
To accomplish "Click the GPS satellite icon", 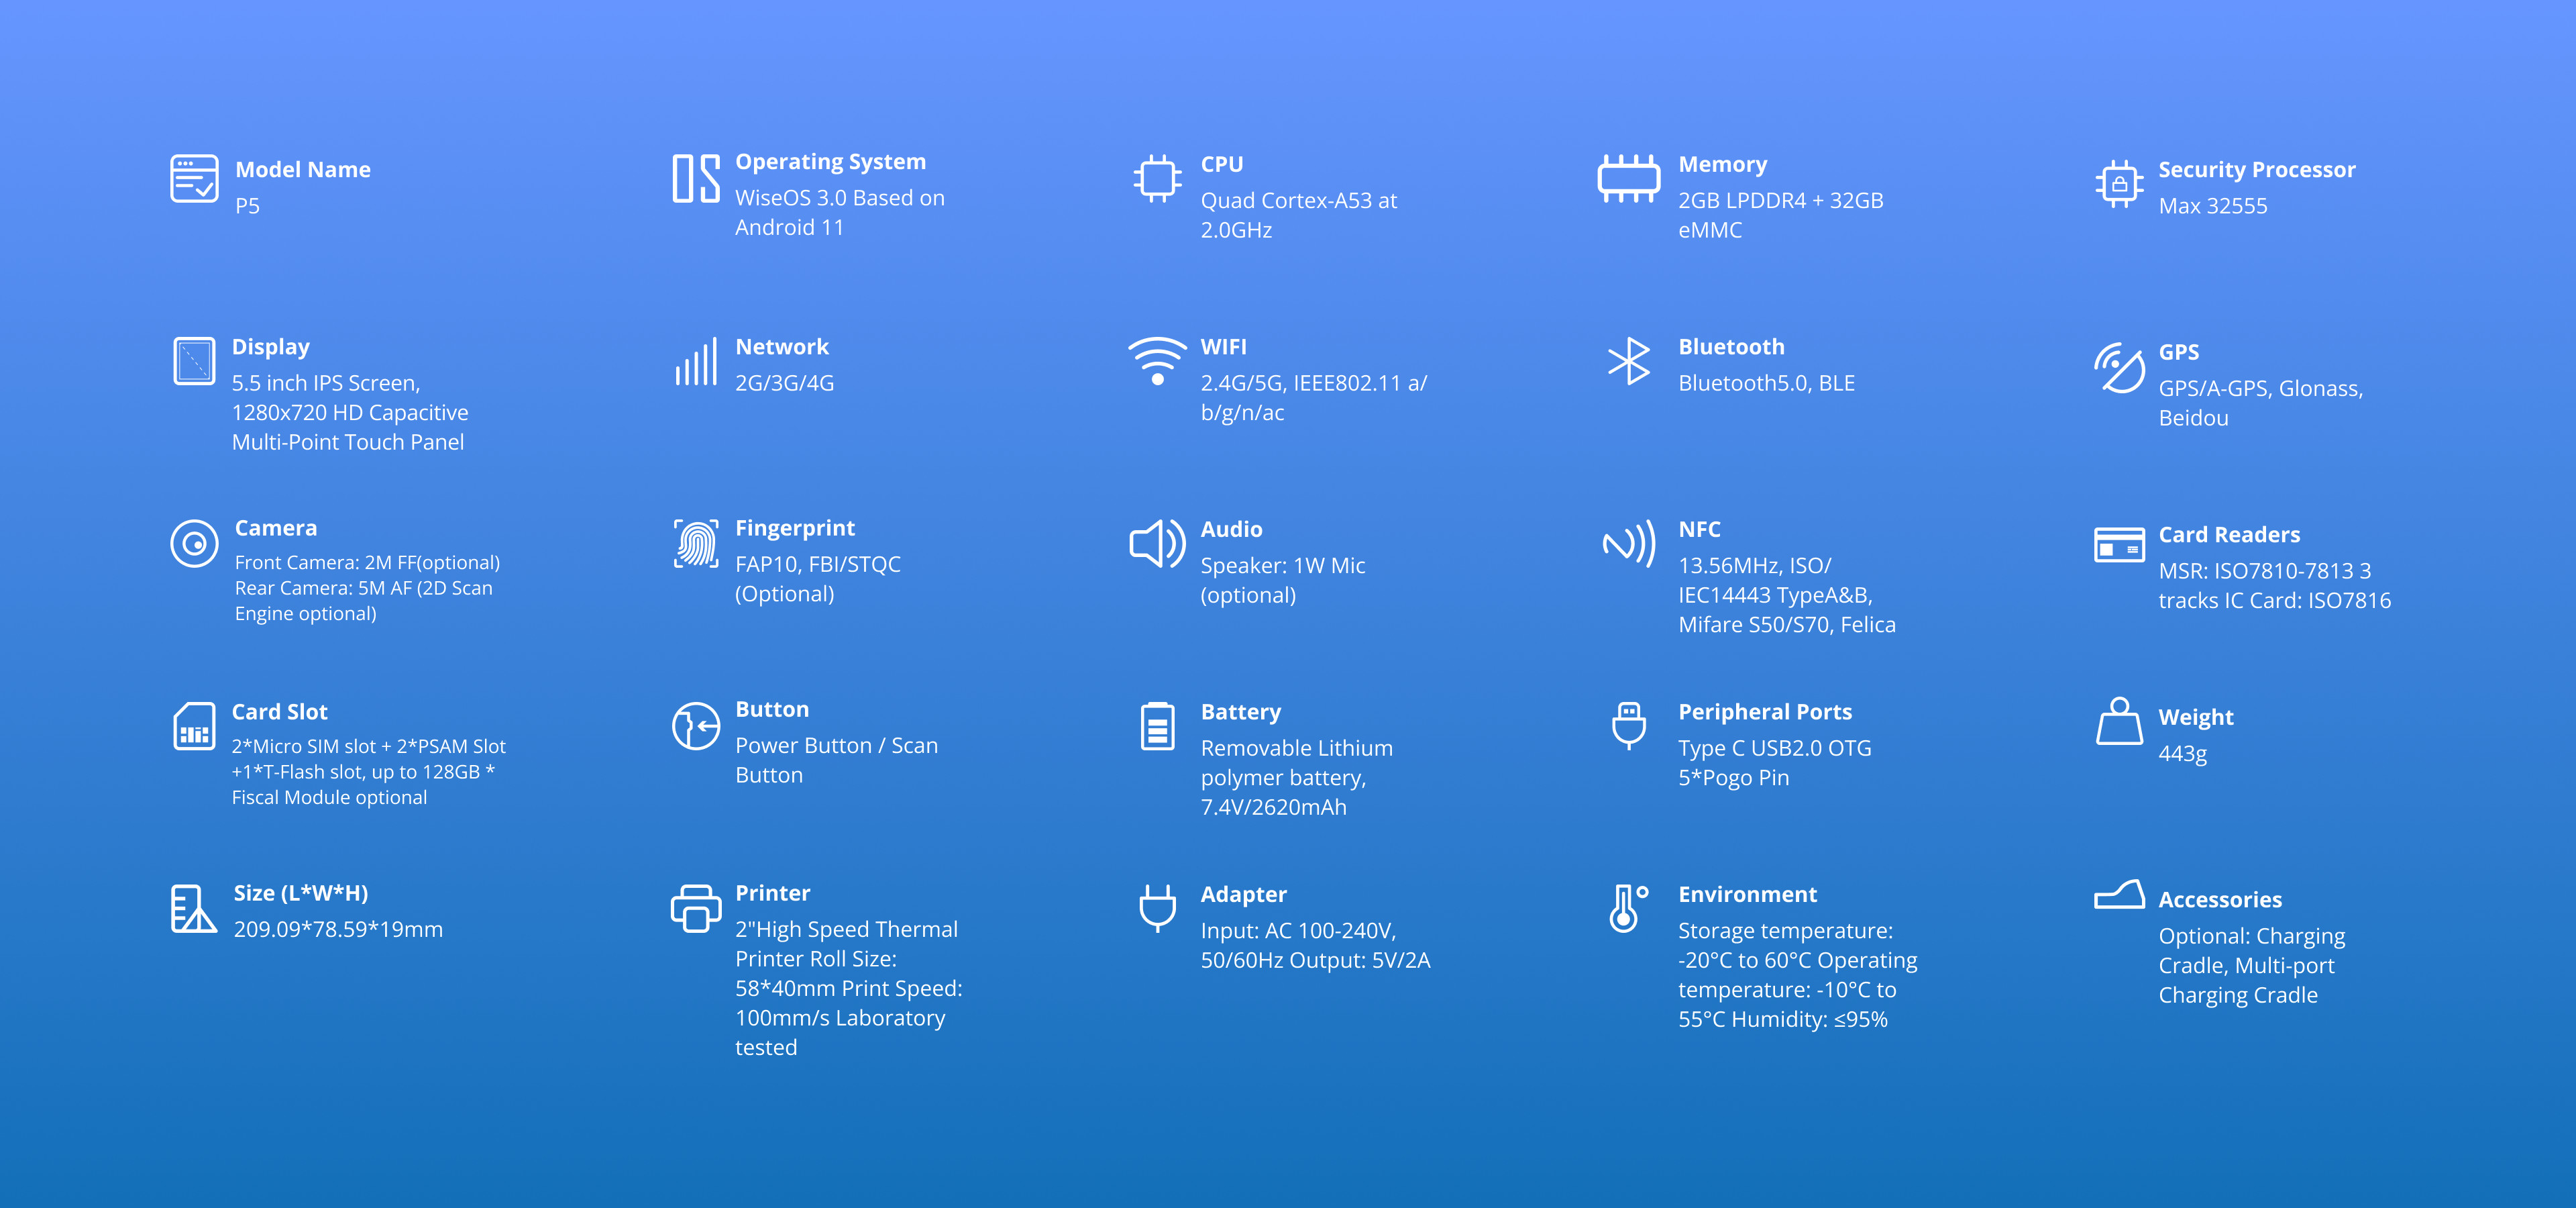I will click(2119, 367).
